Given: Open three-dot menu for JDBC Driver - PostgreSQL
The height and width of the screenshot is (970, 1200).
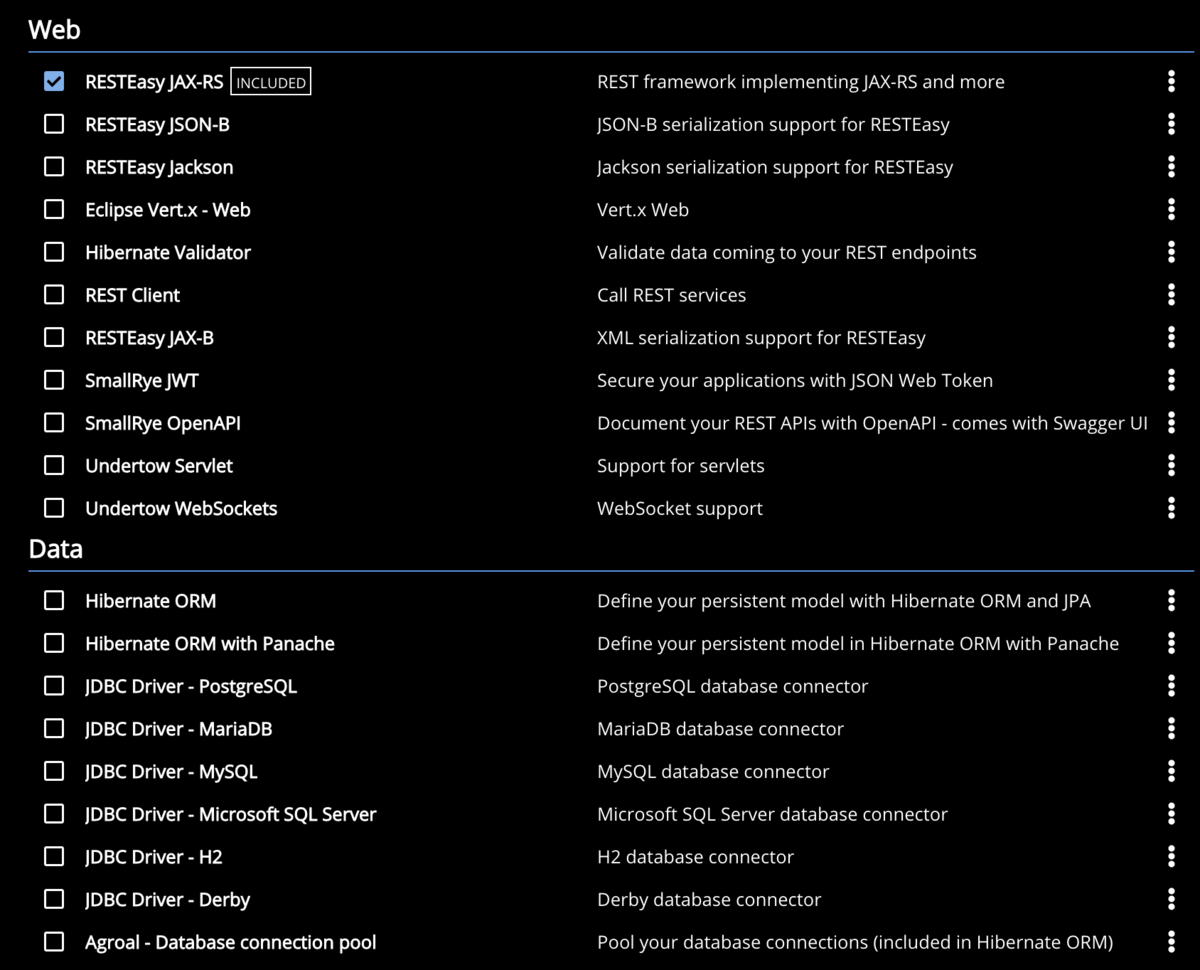Looking at the screenshot, I should 1171,686.
